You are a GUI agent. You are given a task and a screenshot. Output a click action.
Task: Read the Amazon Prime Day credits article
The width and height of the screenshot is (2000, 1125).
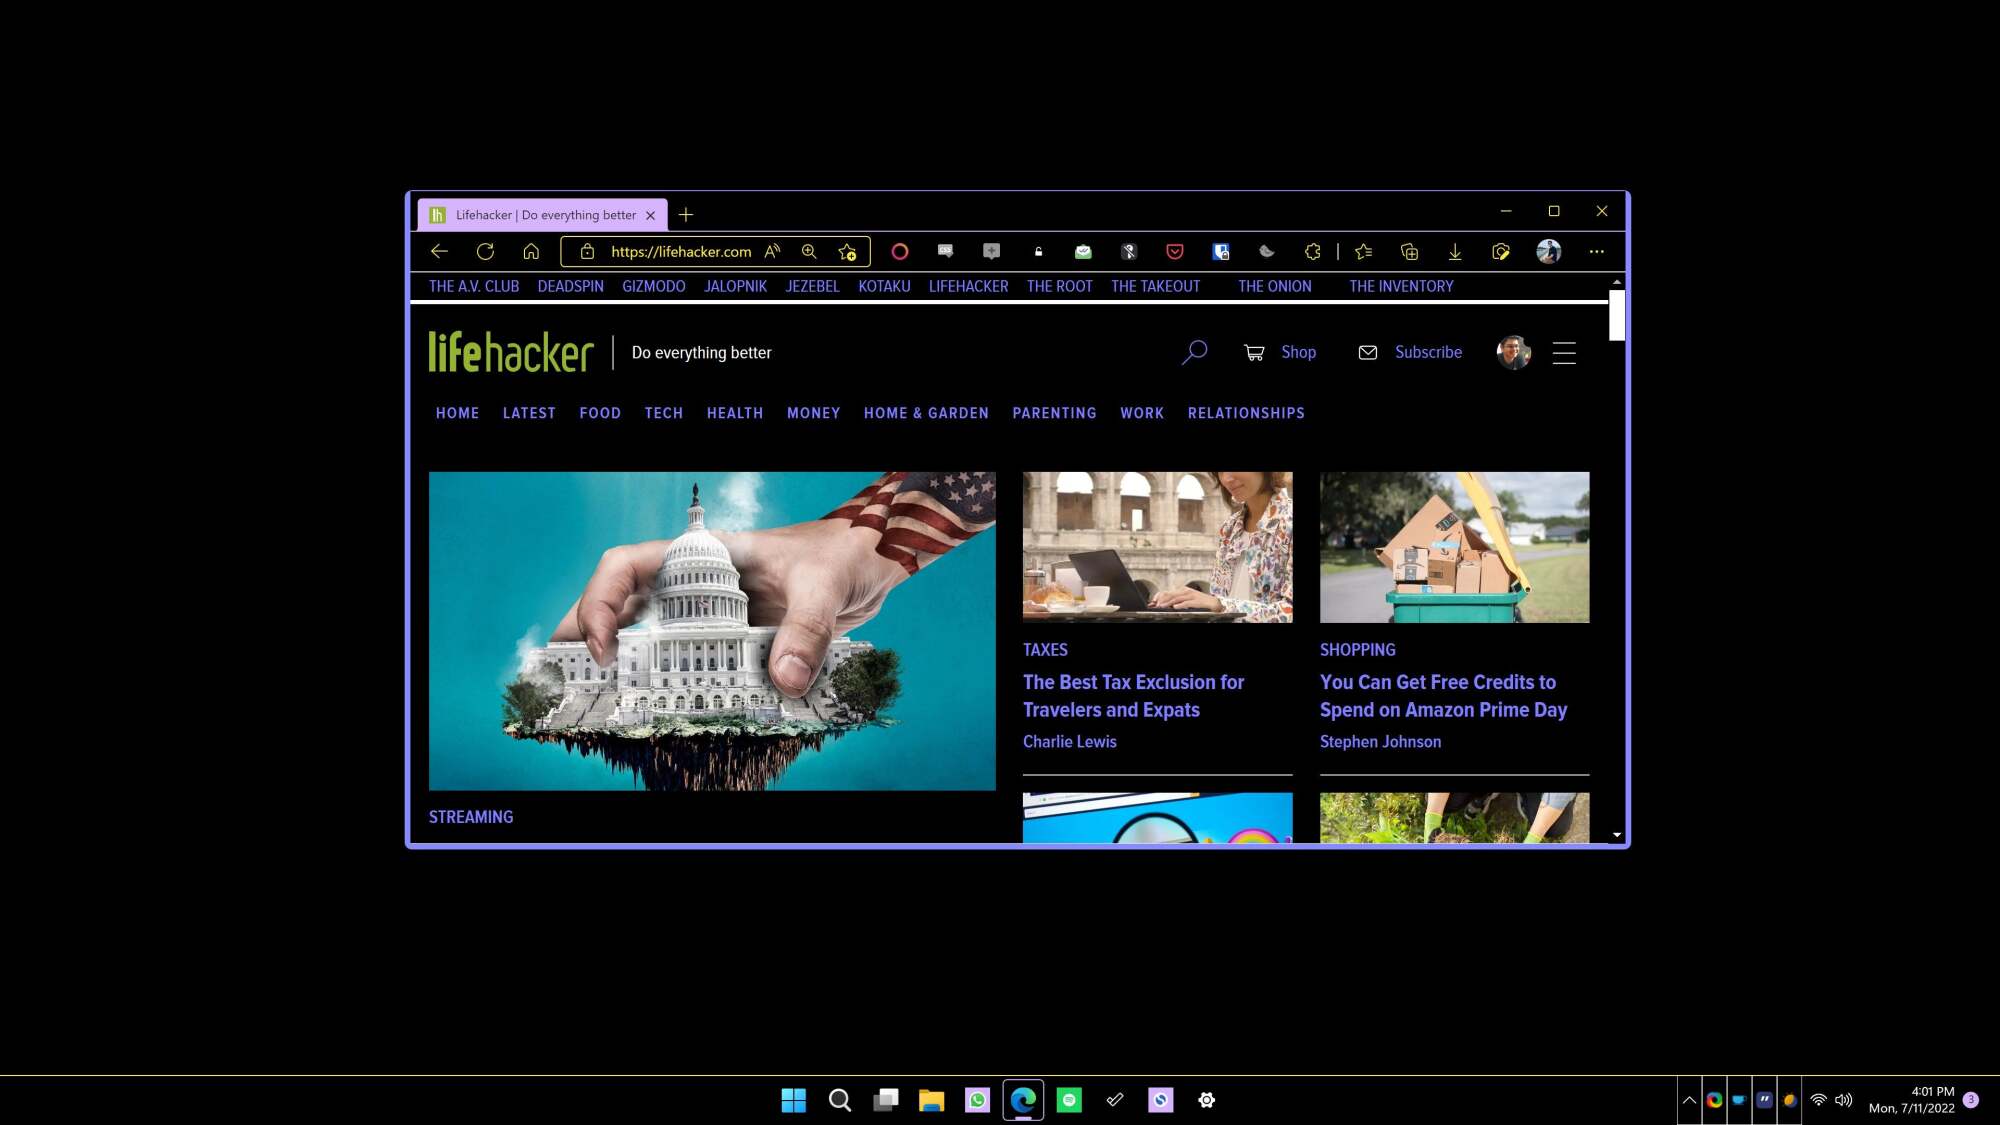(1443, 696)
